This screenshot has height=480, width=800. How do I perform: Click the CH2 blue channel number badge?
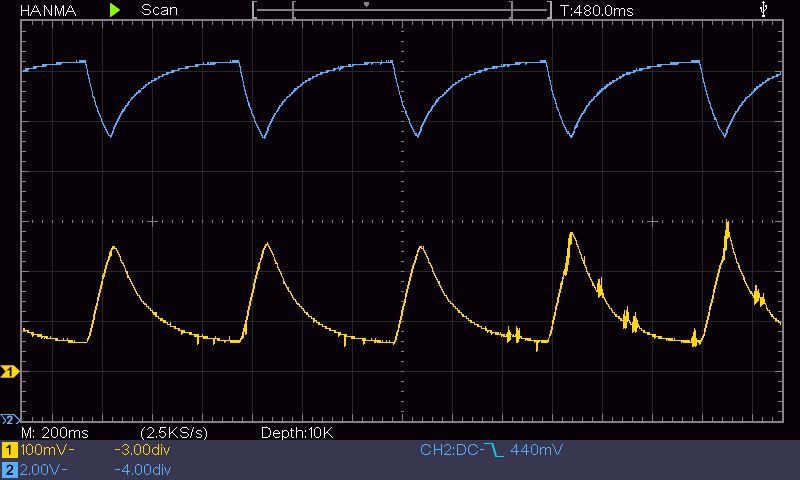[9, 469]
